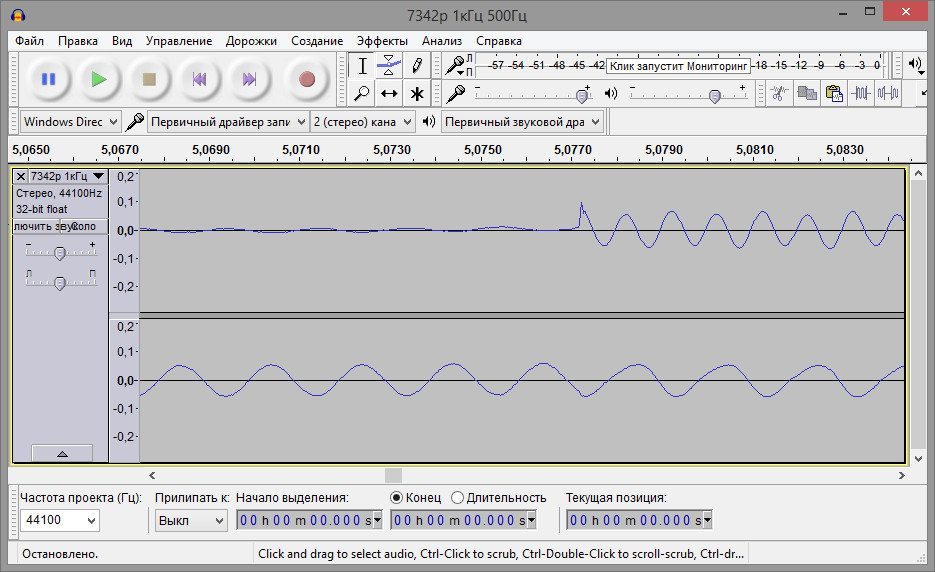
Task: Open the Анализ menu
Action: click(x=442, y=41)
